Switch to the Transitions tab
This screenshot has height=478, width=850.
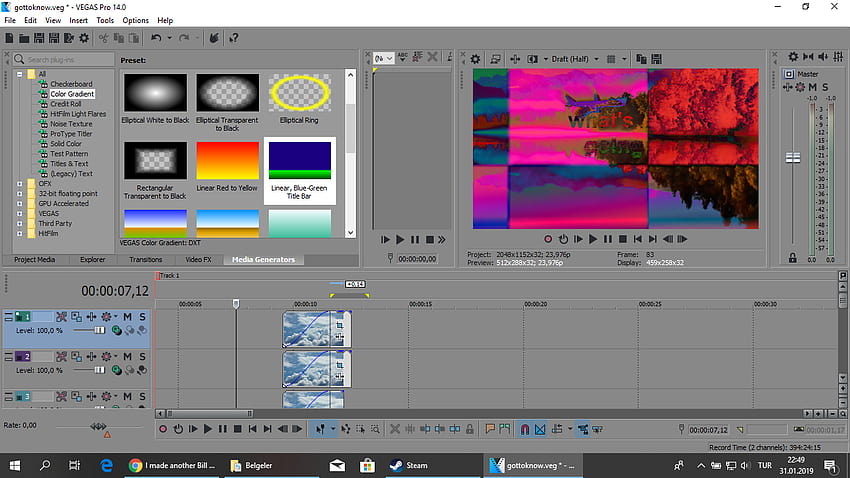pos(146,260)
